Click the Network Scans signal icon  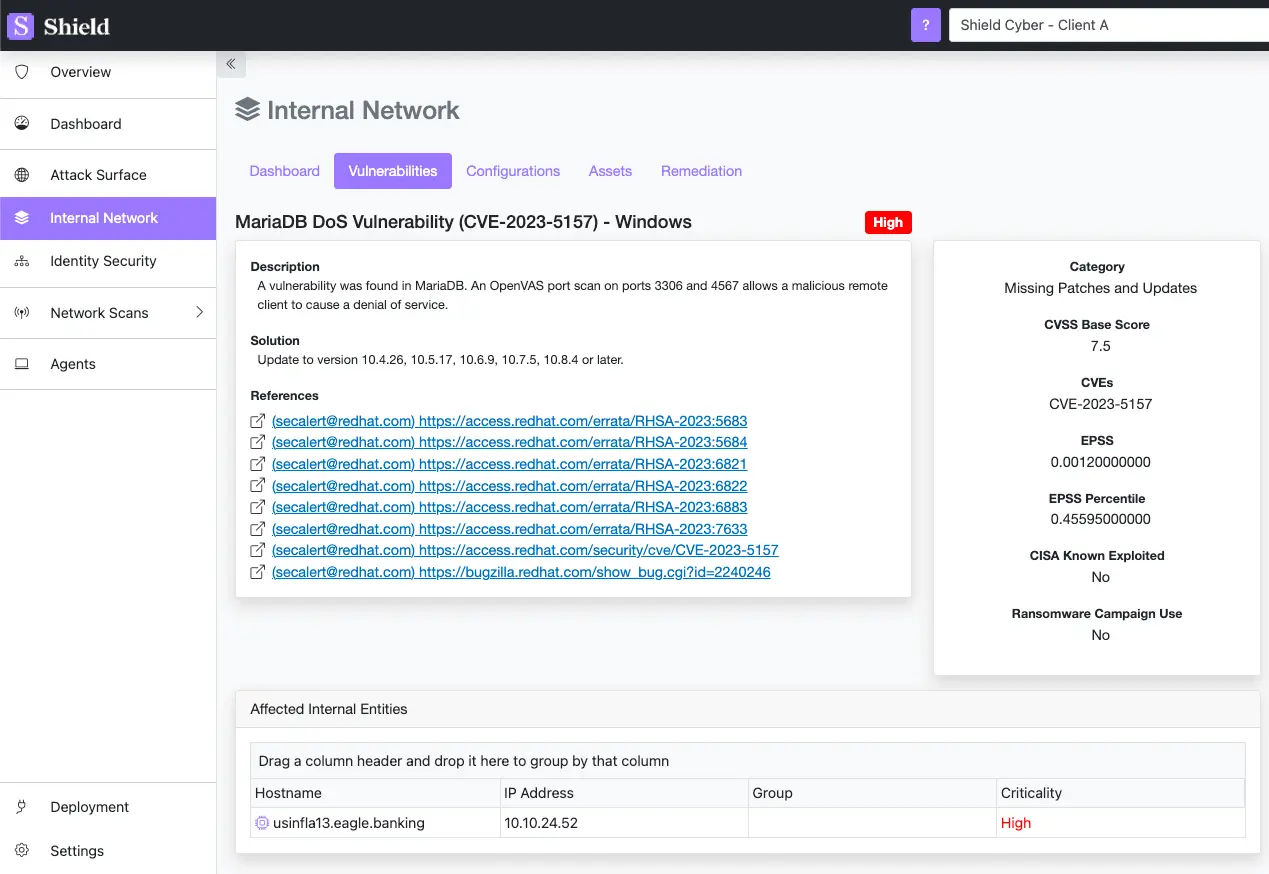(x=21, y=312)
